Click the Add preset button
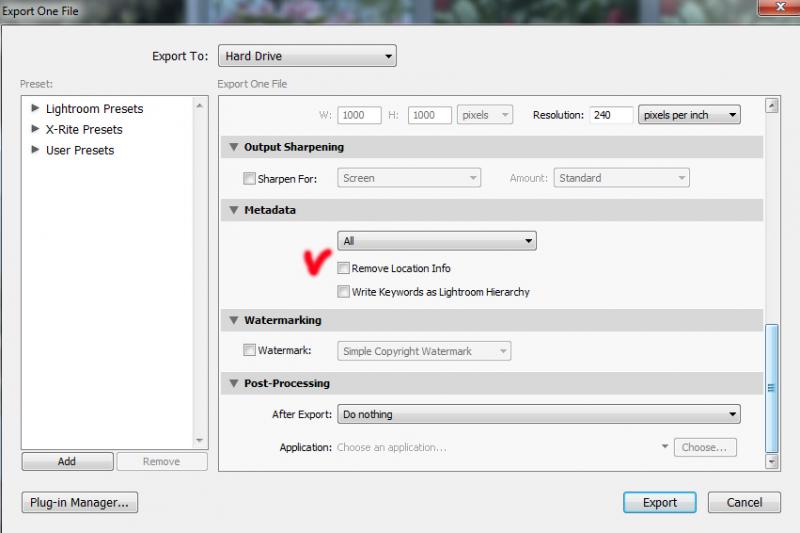Viewport: 800px width, 533px height. click(67, 462)
